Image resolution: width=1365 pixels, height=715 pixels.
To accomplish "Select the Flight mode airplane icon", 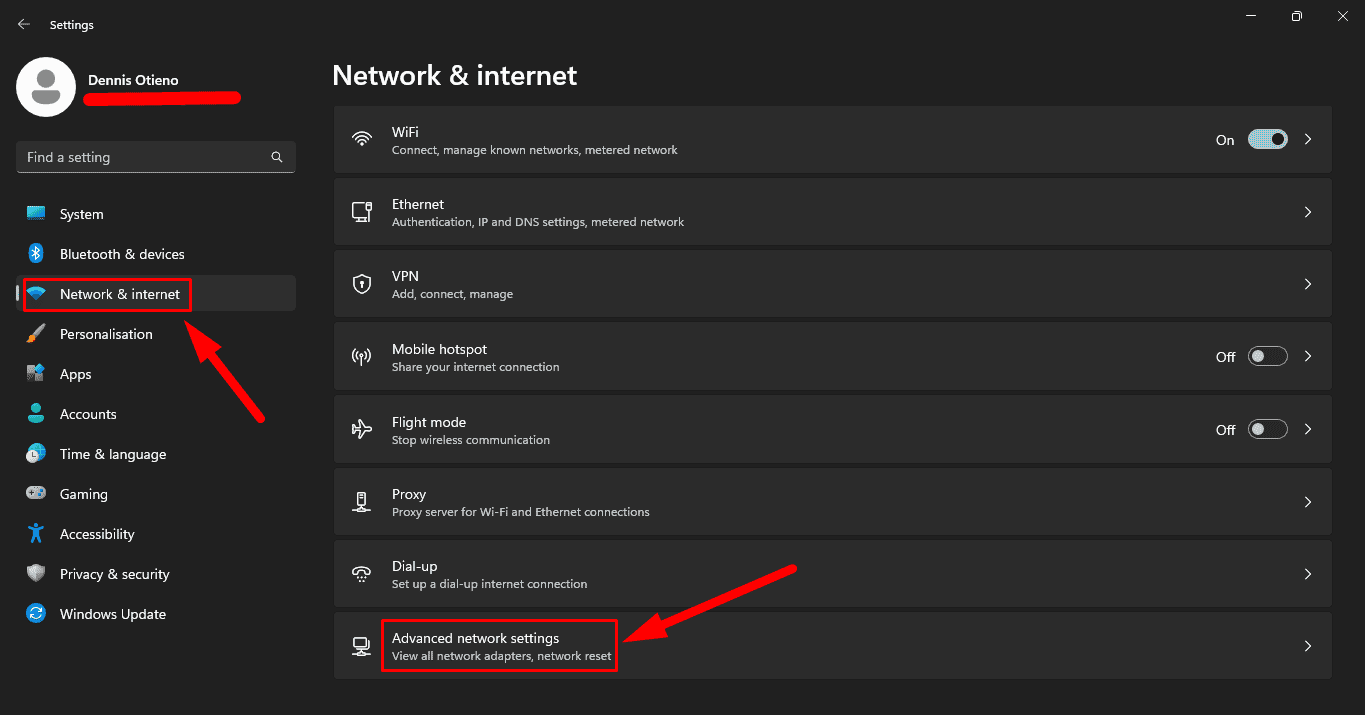I will (x=361, y=428).
